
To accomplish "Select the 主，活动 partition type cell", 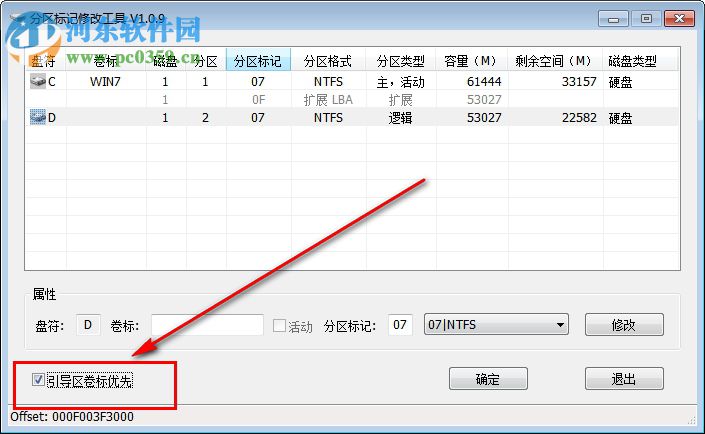I will (401, 81).
